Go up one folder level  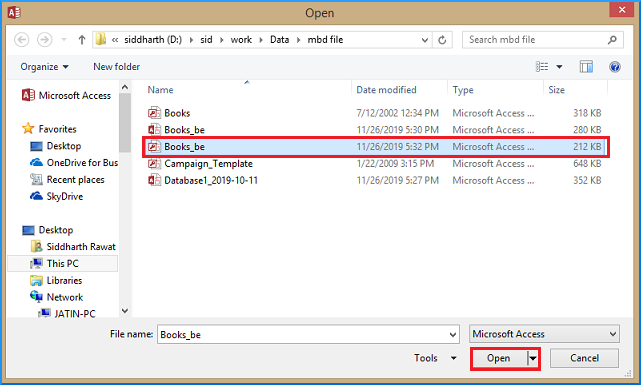click(82, 40)
